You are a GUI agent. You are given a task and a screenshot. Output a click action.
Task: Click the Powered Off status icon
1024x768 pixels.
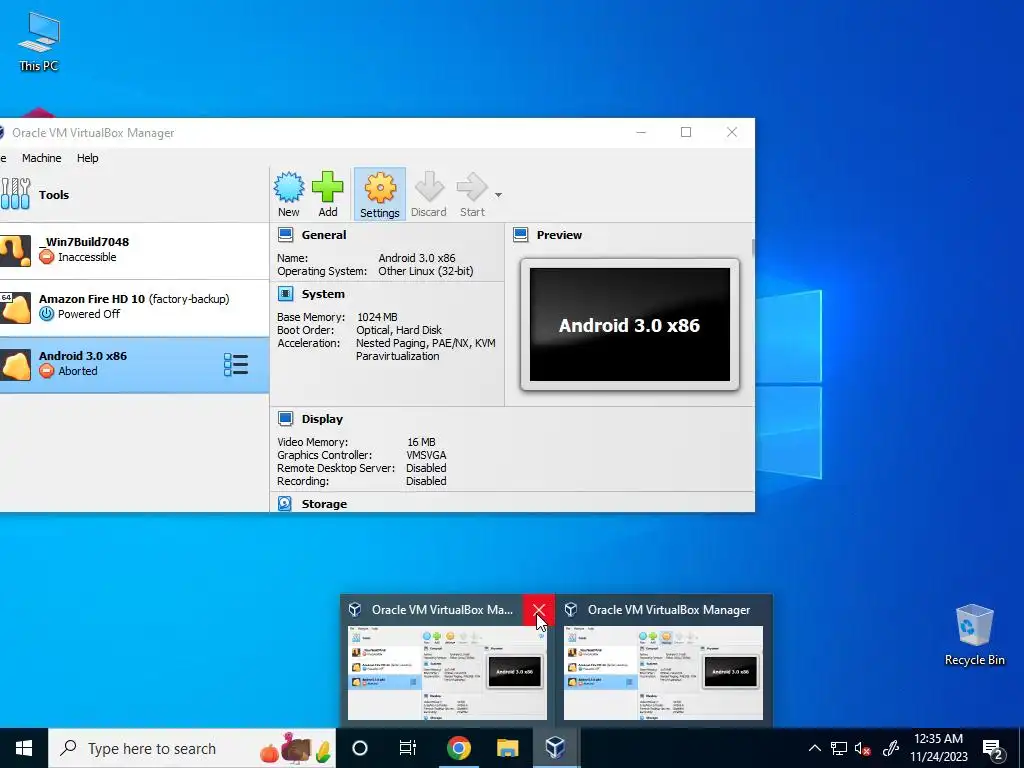[x=46, y=313]
